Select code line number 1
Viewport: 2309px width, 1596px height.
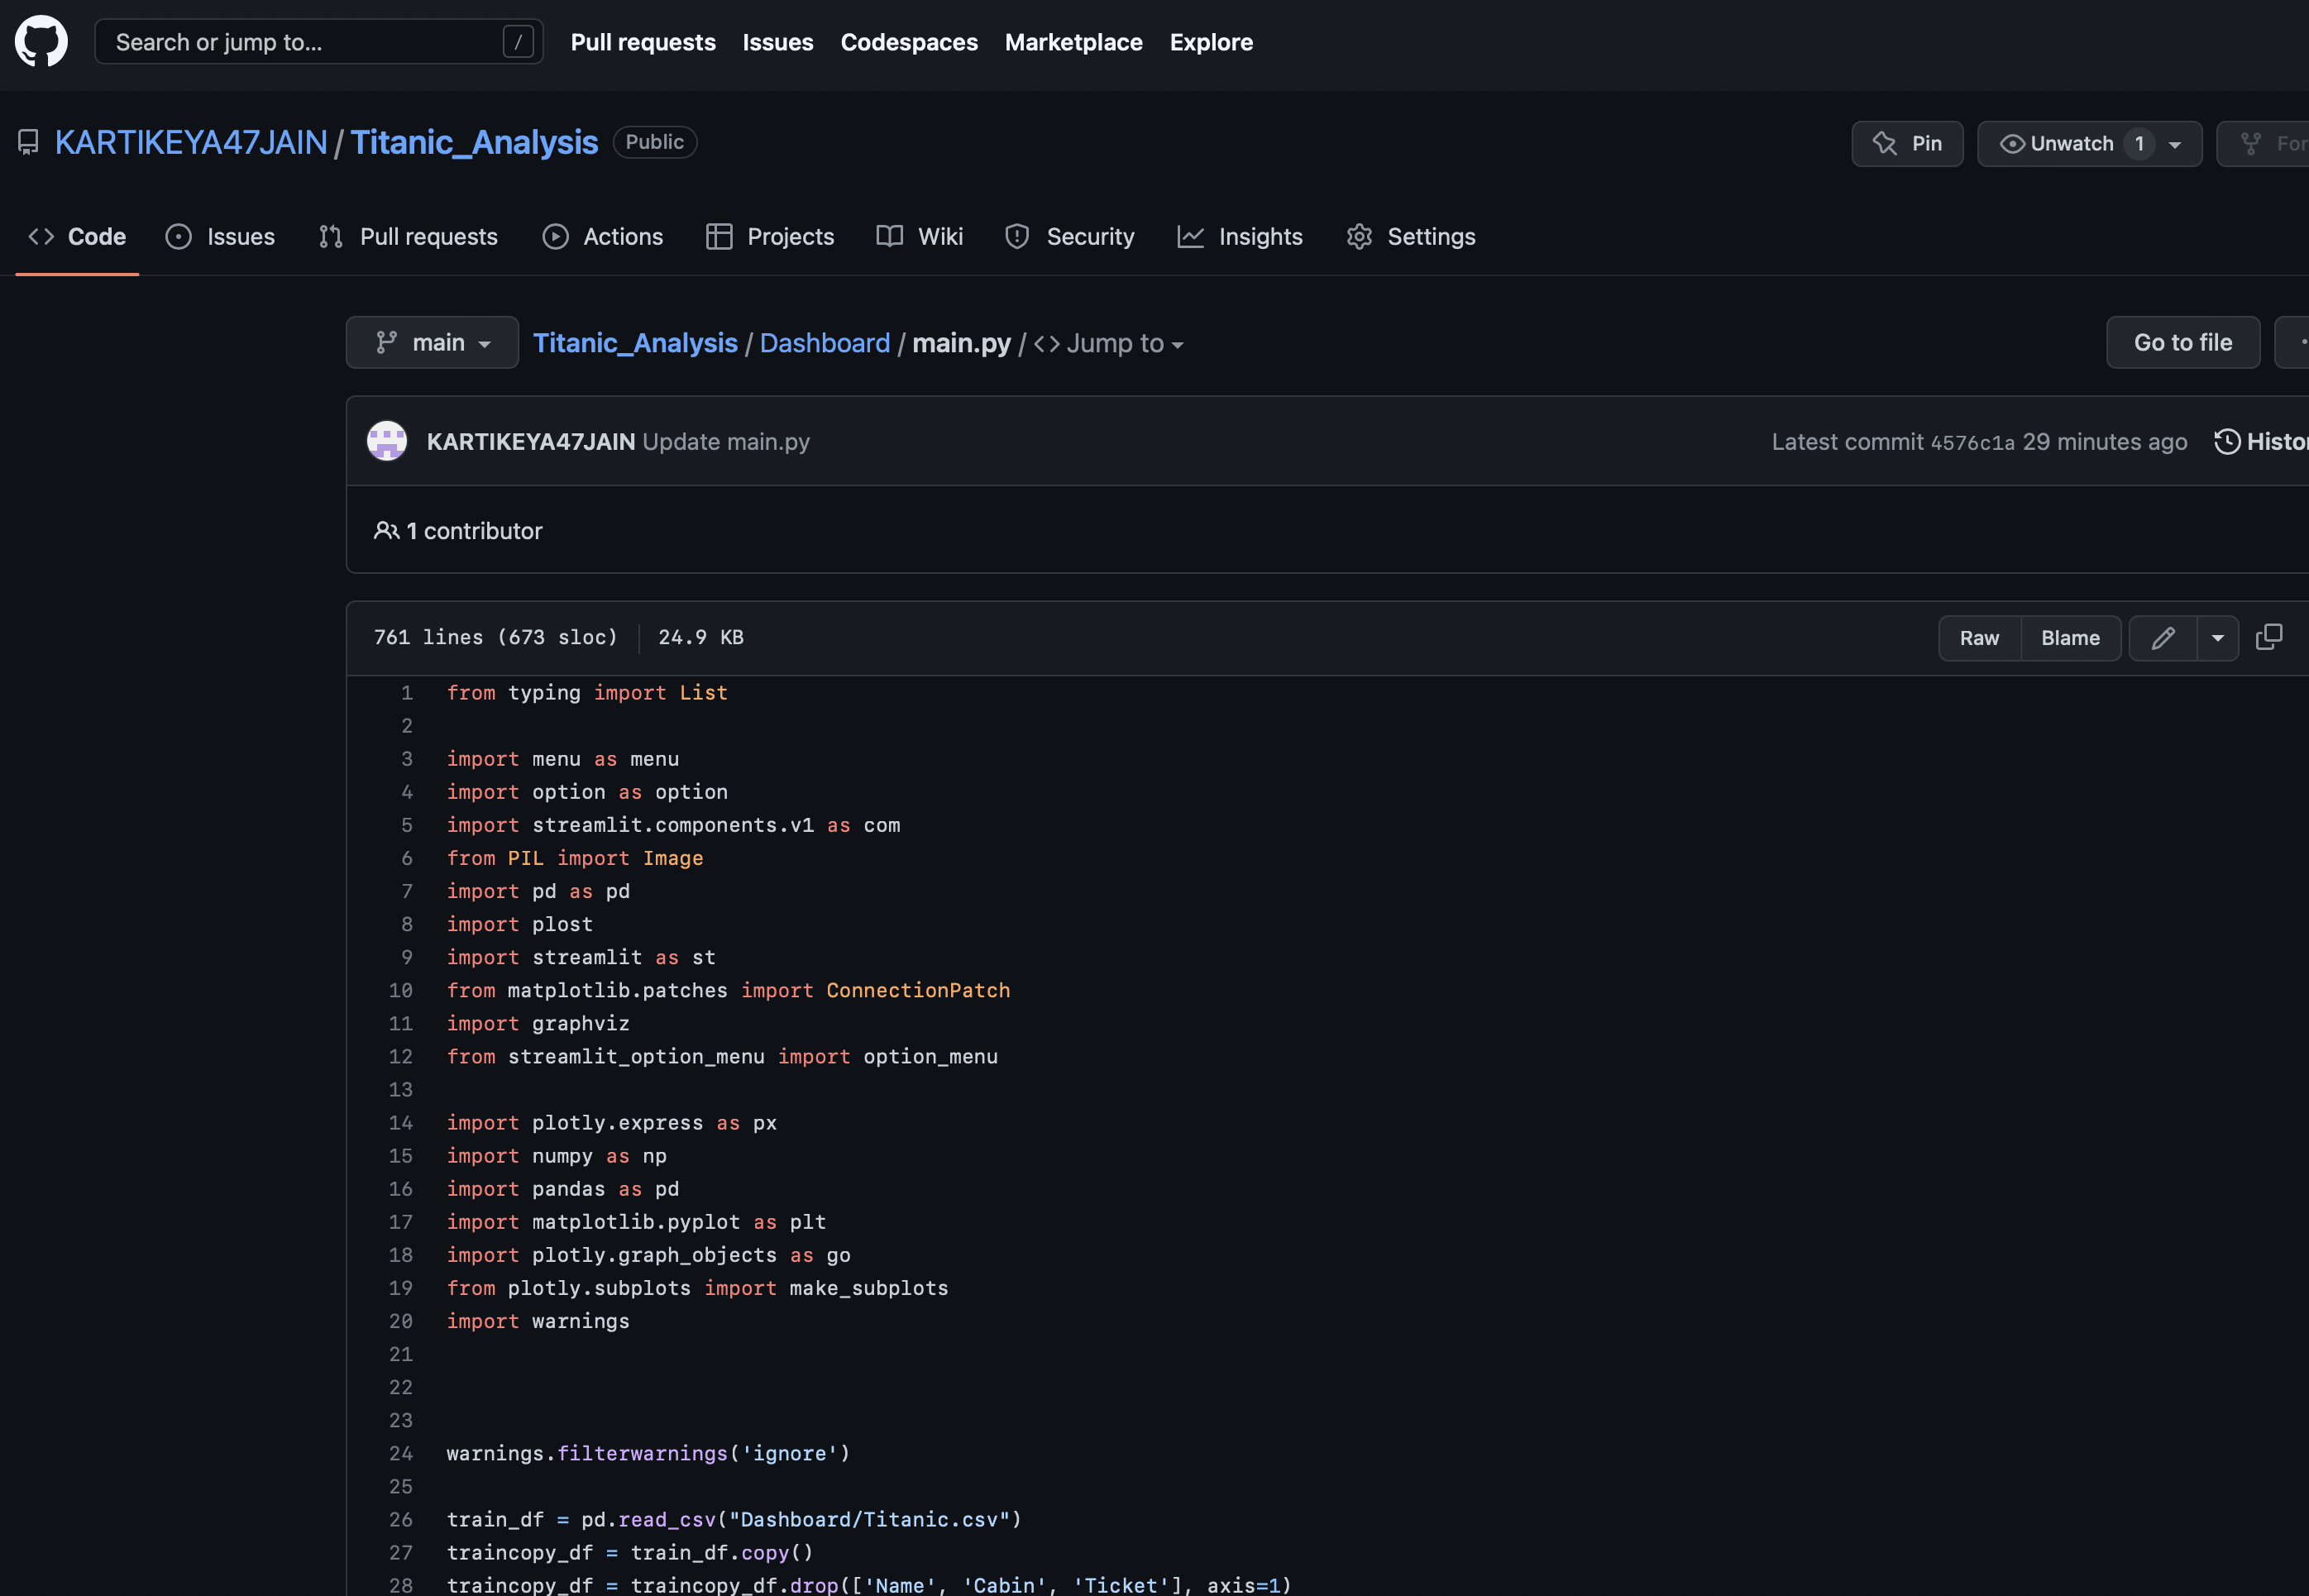[x=407, y=693]
